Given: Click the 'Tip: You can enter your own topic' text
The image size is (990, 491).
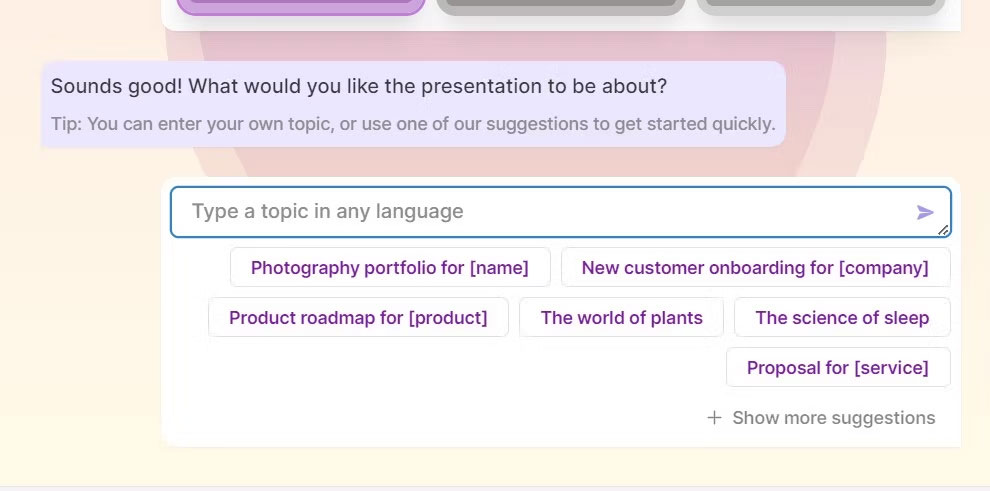Looking at the screenshot, I should 413,124.
